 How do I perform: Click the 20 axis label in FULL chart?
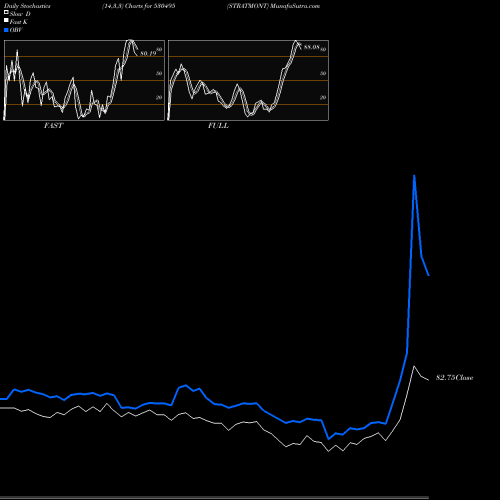(323, 98)
